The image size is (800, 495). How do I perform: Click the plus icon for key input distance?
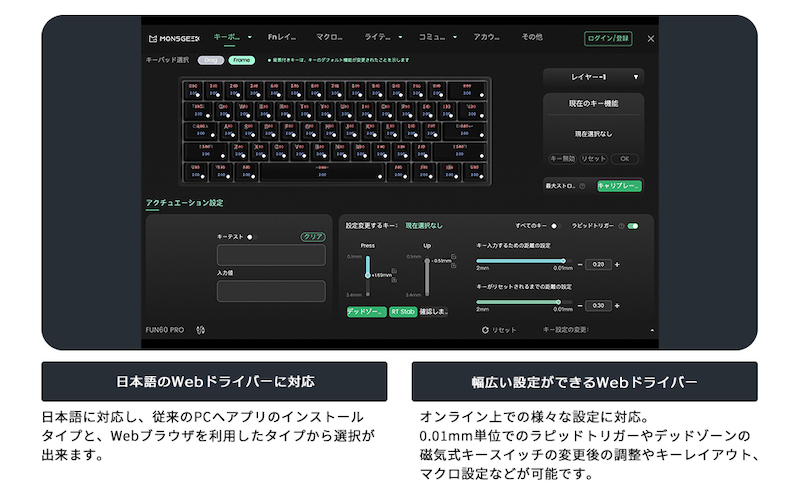pyautogui.click(x=617, y=264)
